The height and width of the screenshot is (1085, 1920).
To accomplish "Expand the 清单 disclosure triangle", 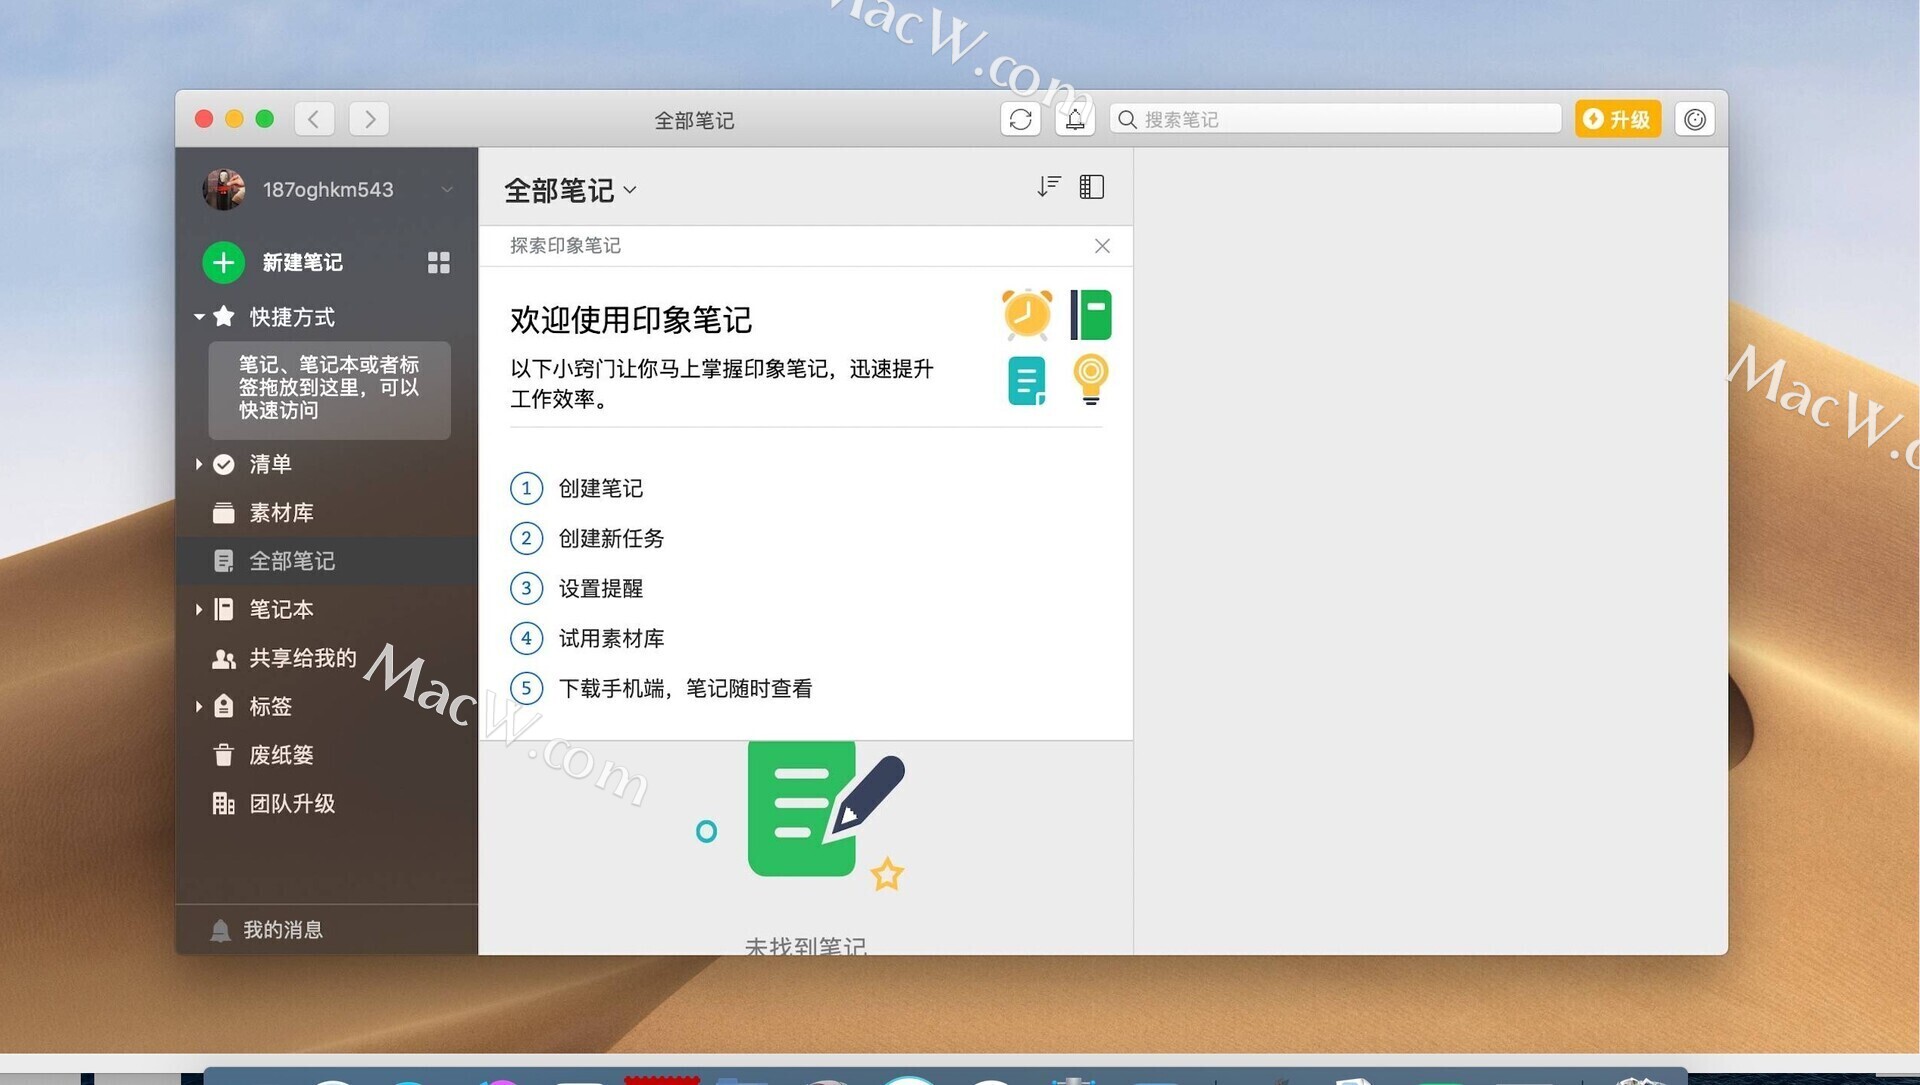I will click(x=199, y=464).
